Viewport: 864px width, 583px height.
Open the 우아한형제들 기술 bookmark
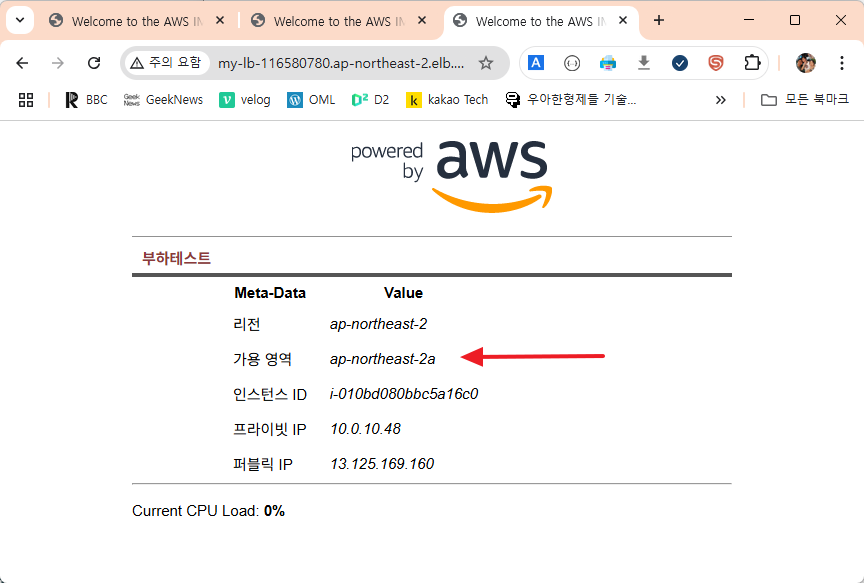pyautogui.click(x=571, y=100)
